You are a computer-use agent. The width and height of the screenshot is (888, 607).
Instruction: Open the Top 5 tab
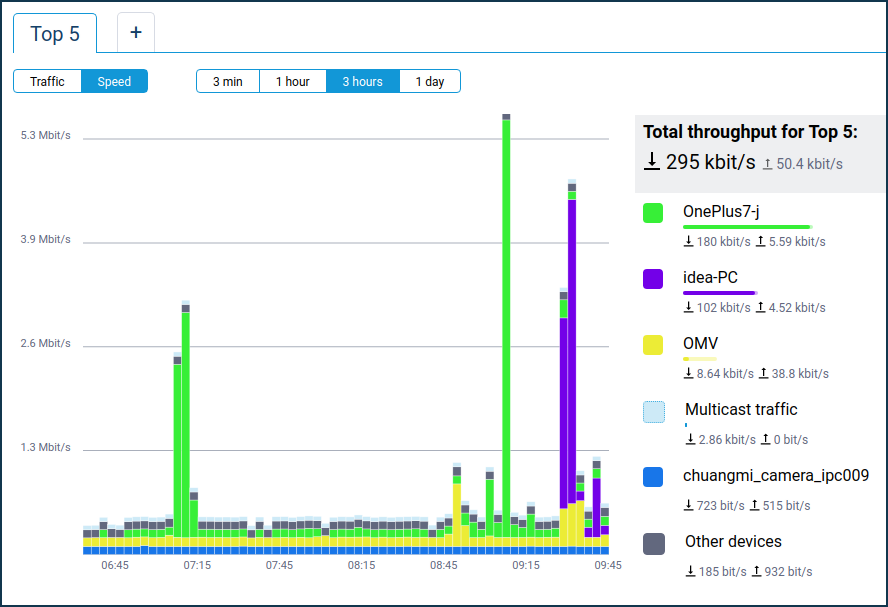55,33
